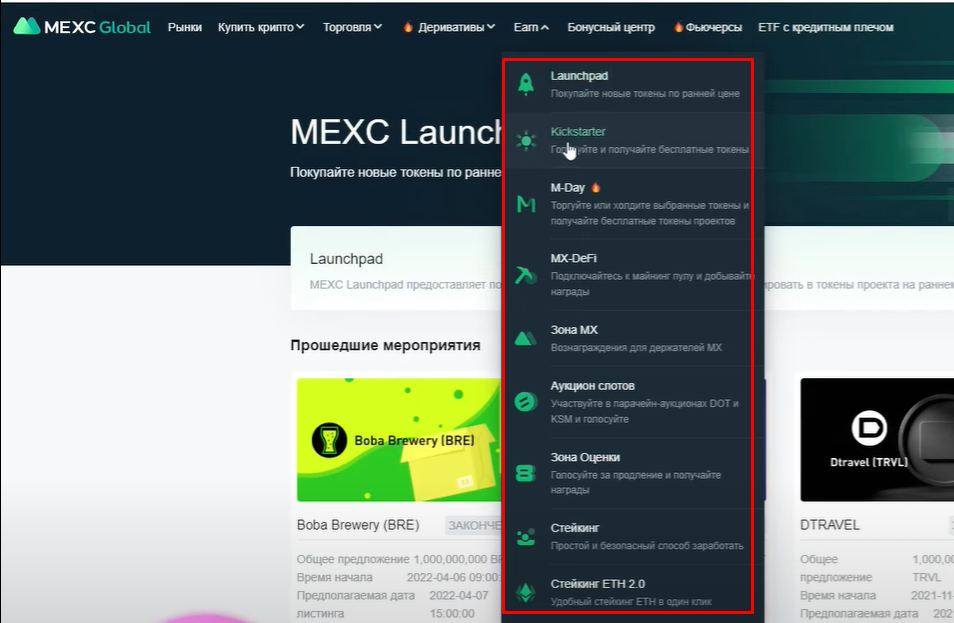Click the Прошедшие мероприятия heading
Screen dimensions: 954x623
(385, 346)
